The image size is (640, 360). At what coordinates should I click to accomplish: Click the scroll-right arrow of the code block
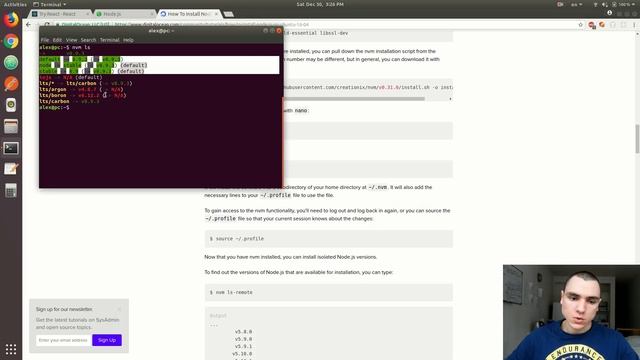click(x=450, y=99)
